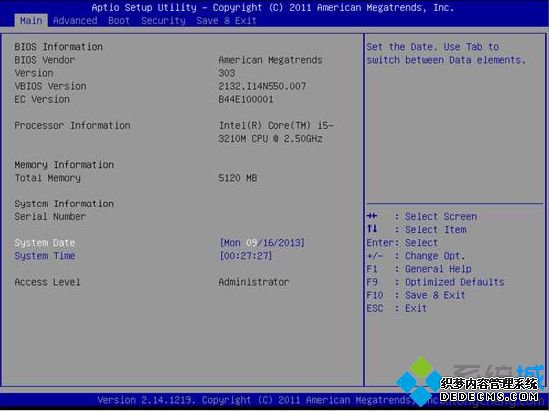
Task: Select the Security tab
Action: tap(163, 21)
